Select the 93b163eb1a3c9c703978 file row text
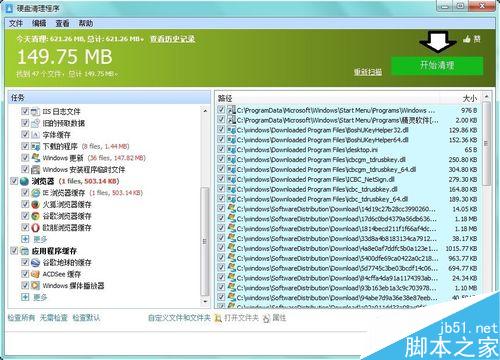 coord(337,288)
